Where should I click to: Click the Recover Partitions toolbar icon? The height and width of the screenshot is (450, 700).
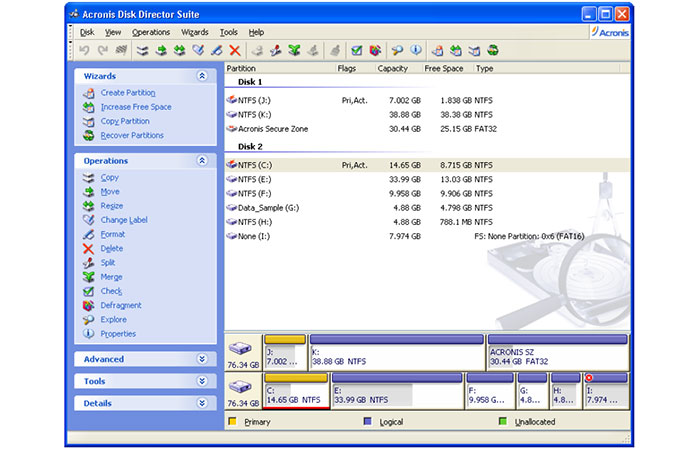[x=493, y=50]
